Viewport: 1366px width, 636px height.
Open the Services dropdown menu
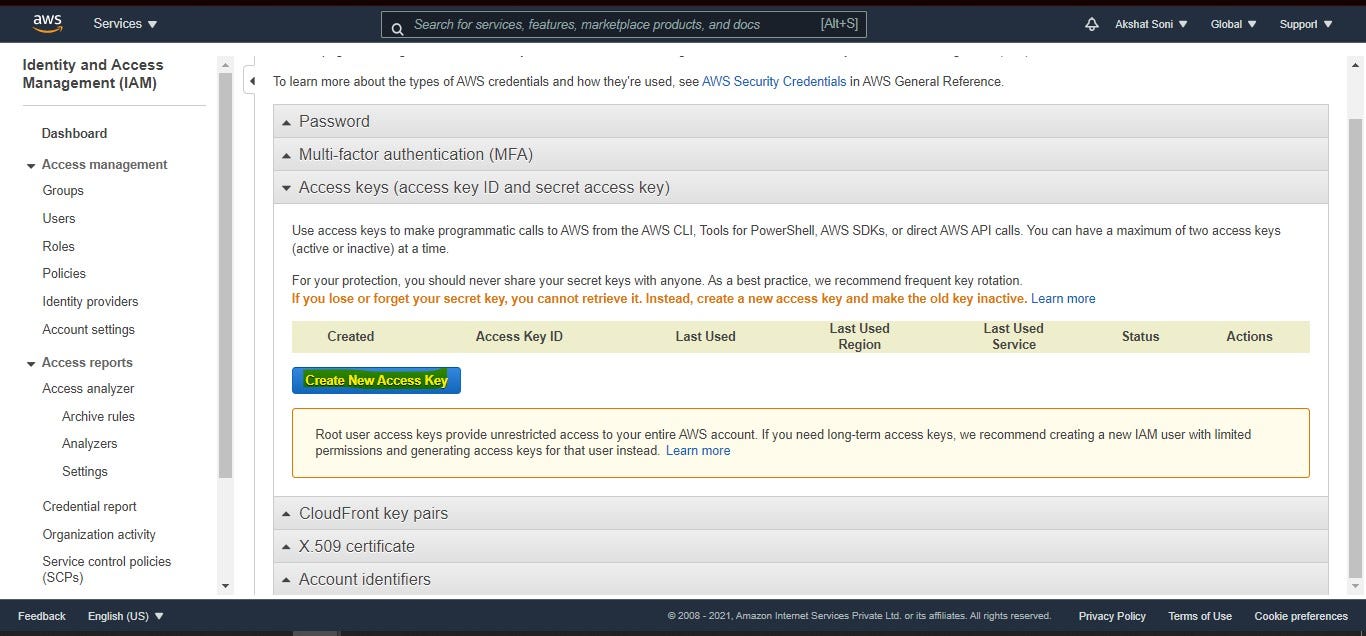(125, 24)
